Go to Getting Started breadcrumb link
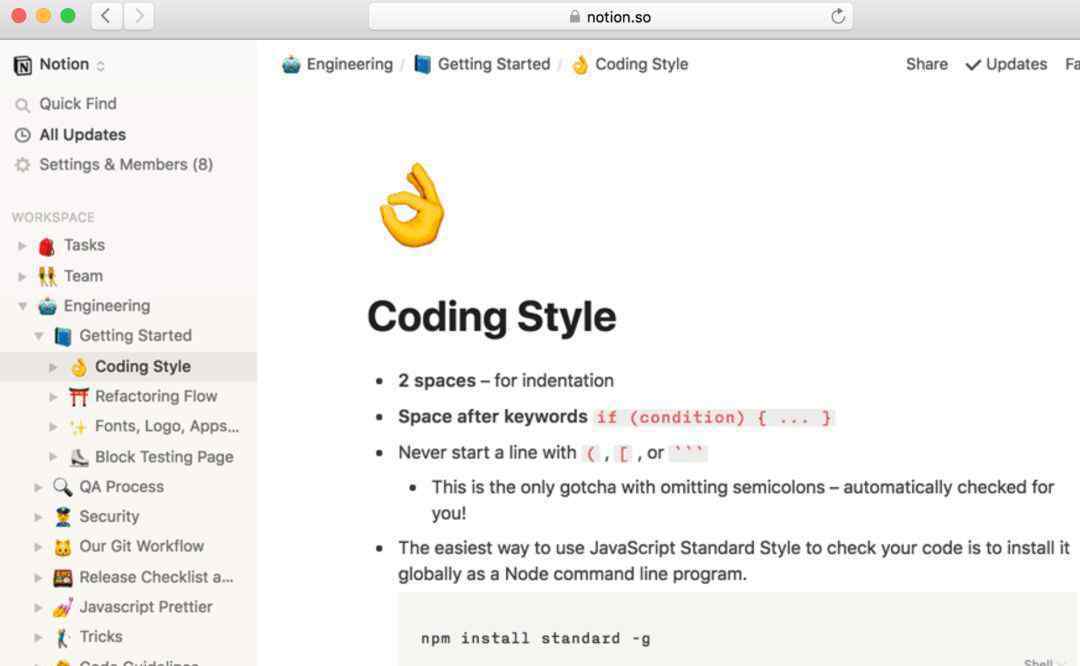The height and width of the screenshot is (666, 1080). tap(494, 64)
